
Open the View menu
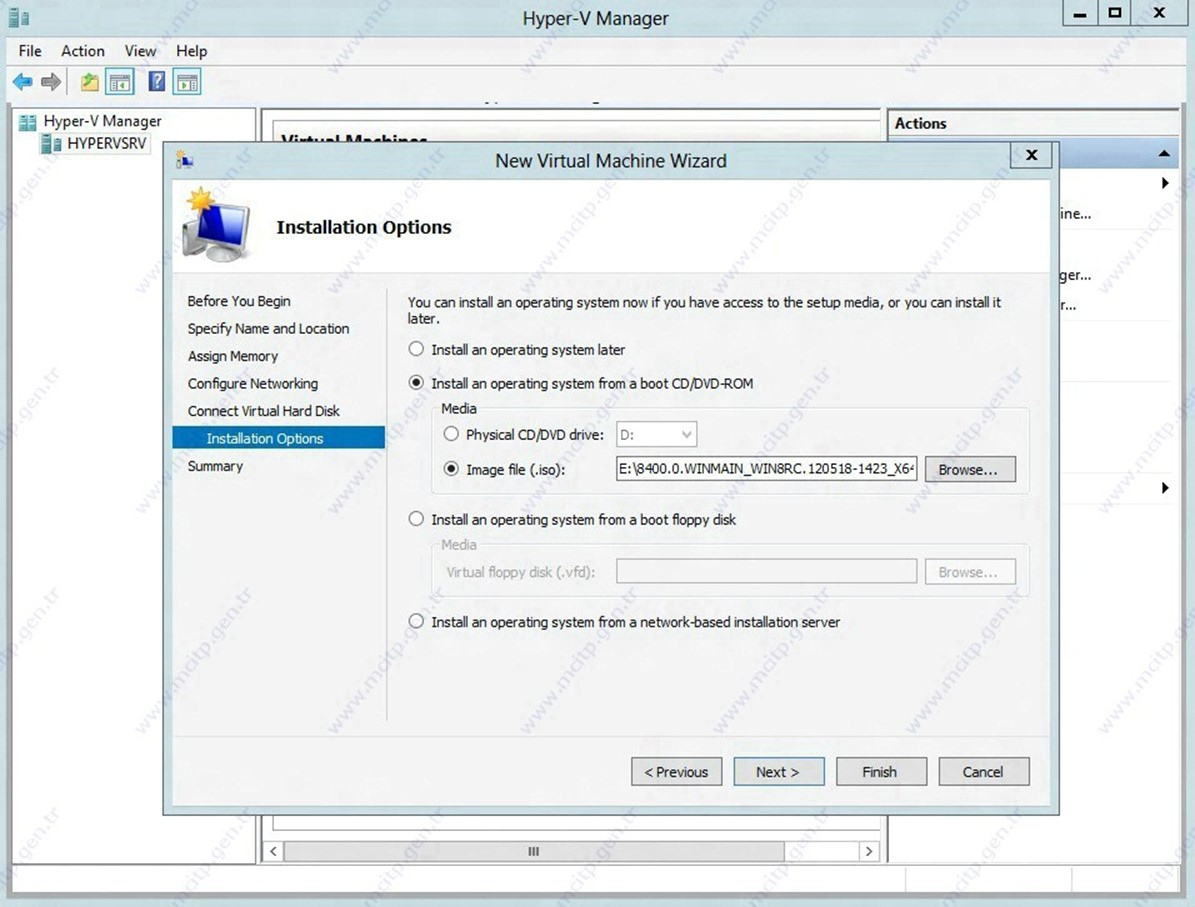coord(140,51)
